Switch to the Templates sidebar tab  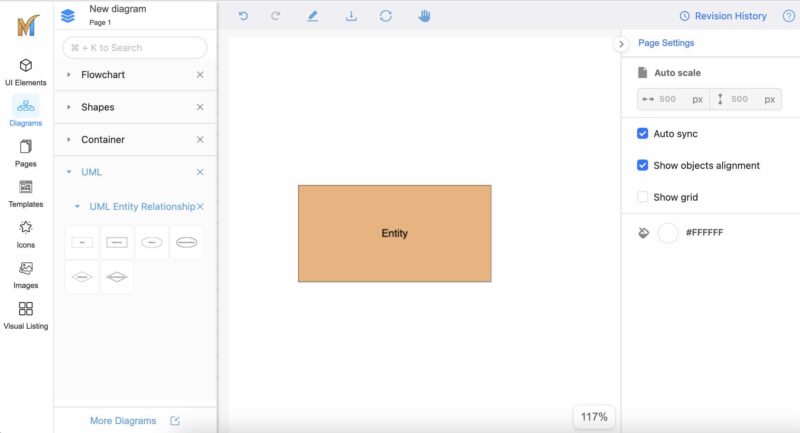(26, 193)
